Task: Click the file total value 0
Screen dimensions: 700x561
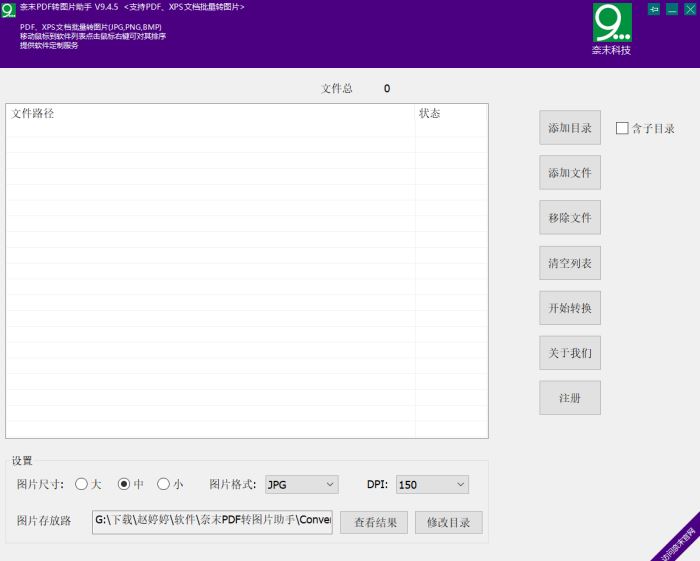Action: tap(387, 89)
